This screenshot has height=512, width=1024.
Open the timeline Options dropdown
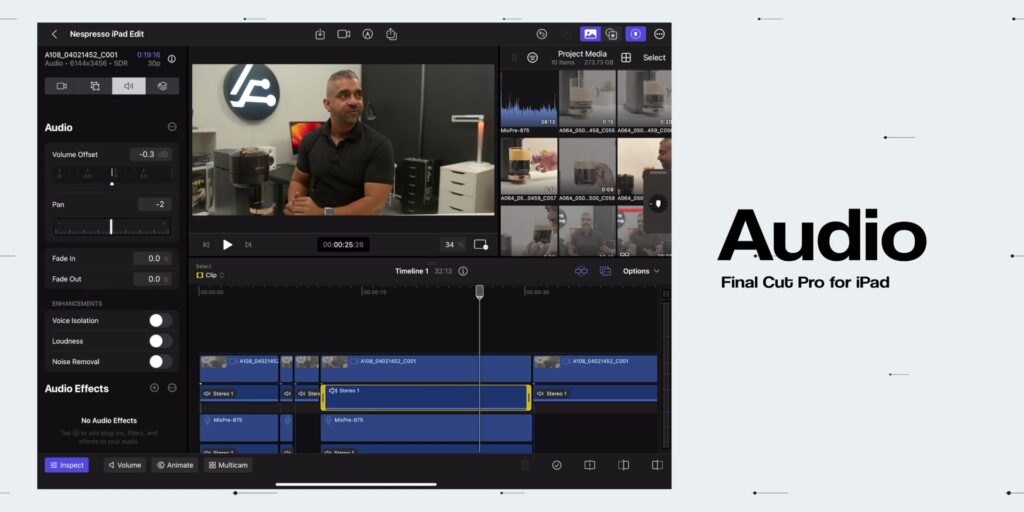click(641, 271)
